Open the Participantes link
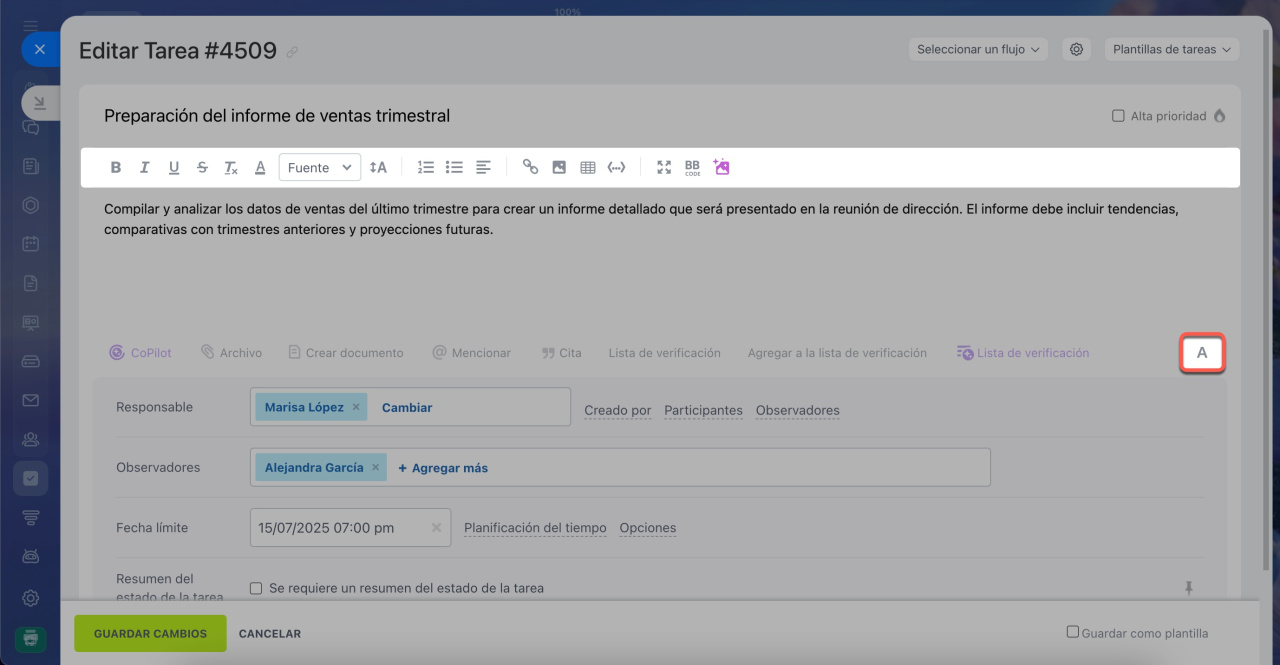The height and width of the screenshot is (665, 1280). tap(703, 410)
